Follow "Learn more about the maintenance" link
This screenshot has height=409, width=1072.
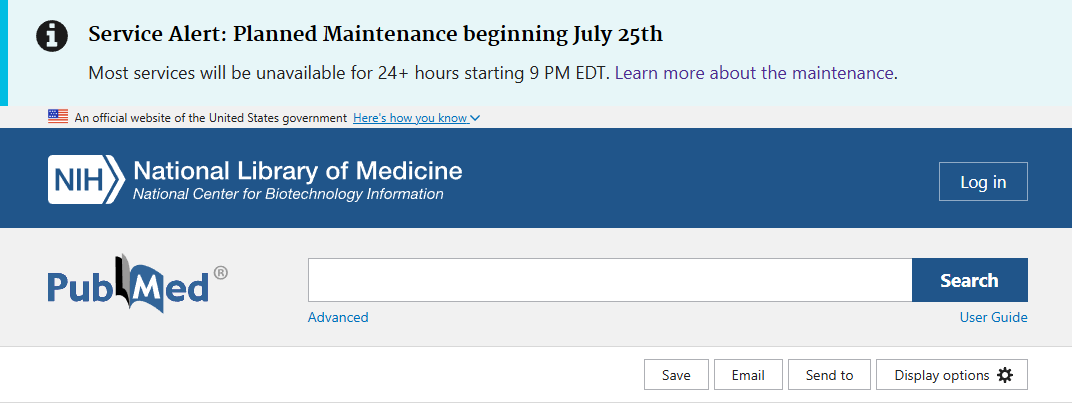[754, 73]
